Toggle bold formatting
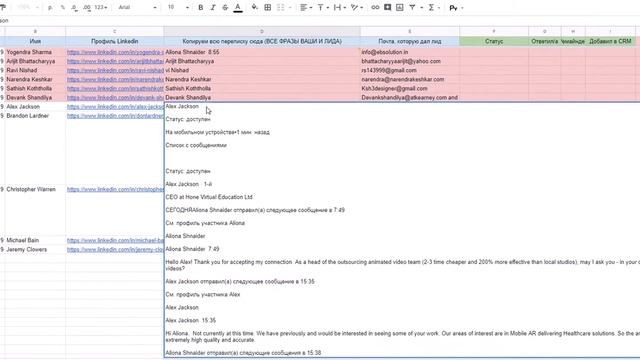Viewport: 640px width, 360px height. [x=200, y=7]
